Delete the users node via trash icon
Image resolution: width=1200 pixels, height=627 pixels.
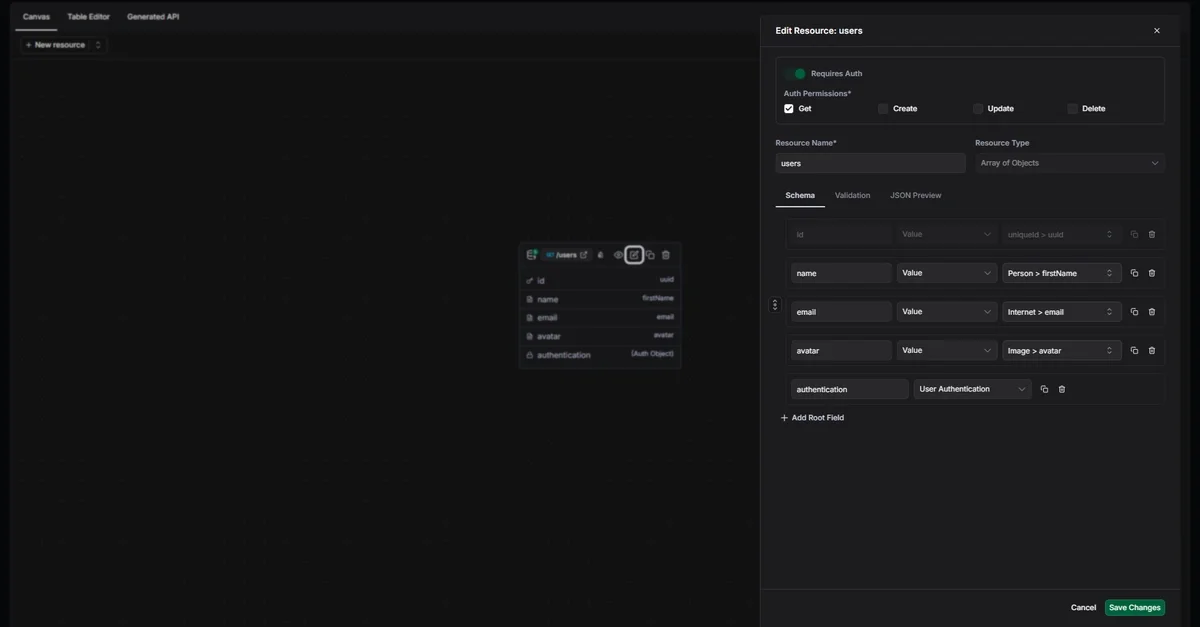(x=666, y=255)
